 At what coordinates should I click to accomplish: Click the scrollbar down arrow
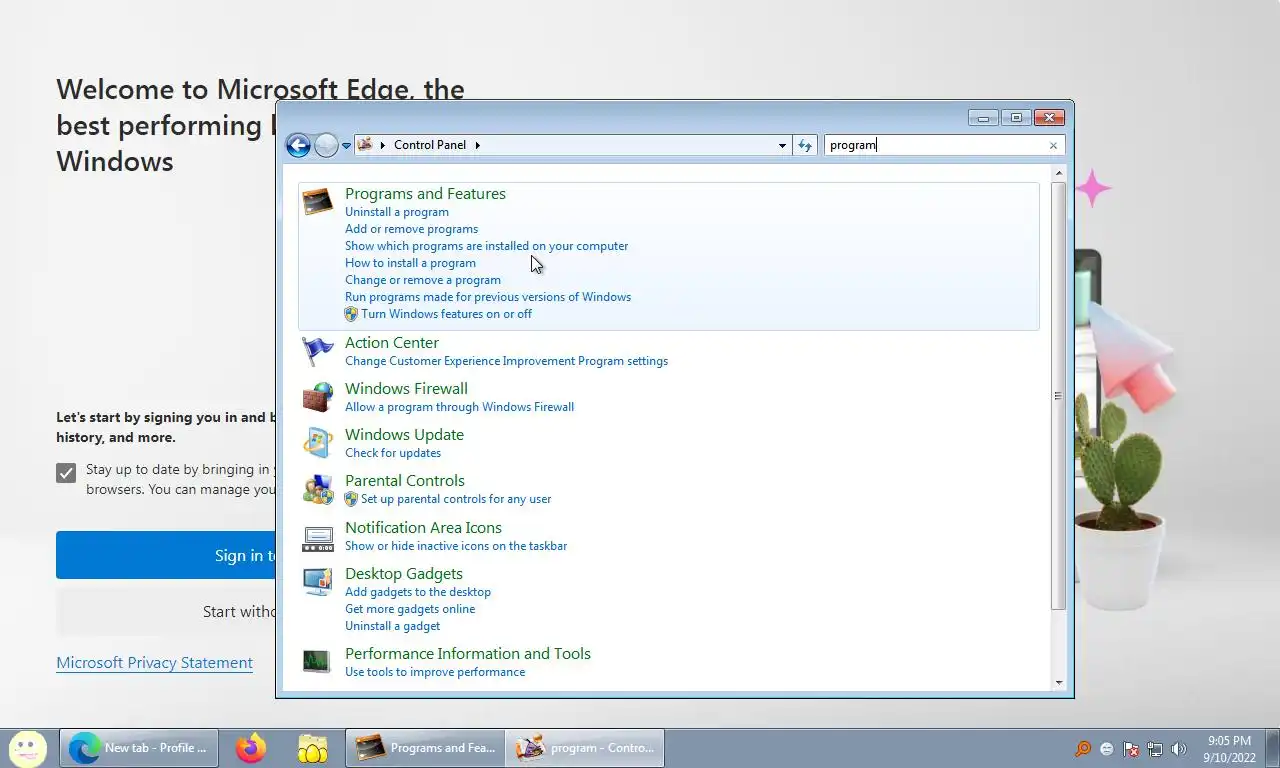pyautogui.click(x=1059, y=683)
